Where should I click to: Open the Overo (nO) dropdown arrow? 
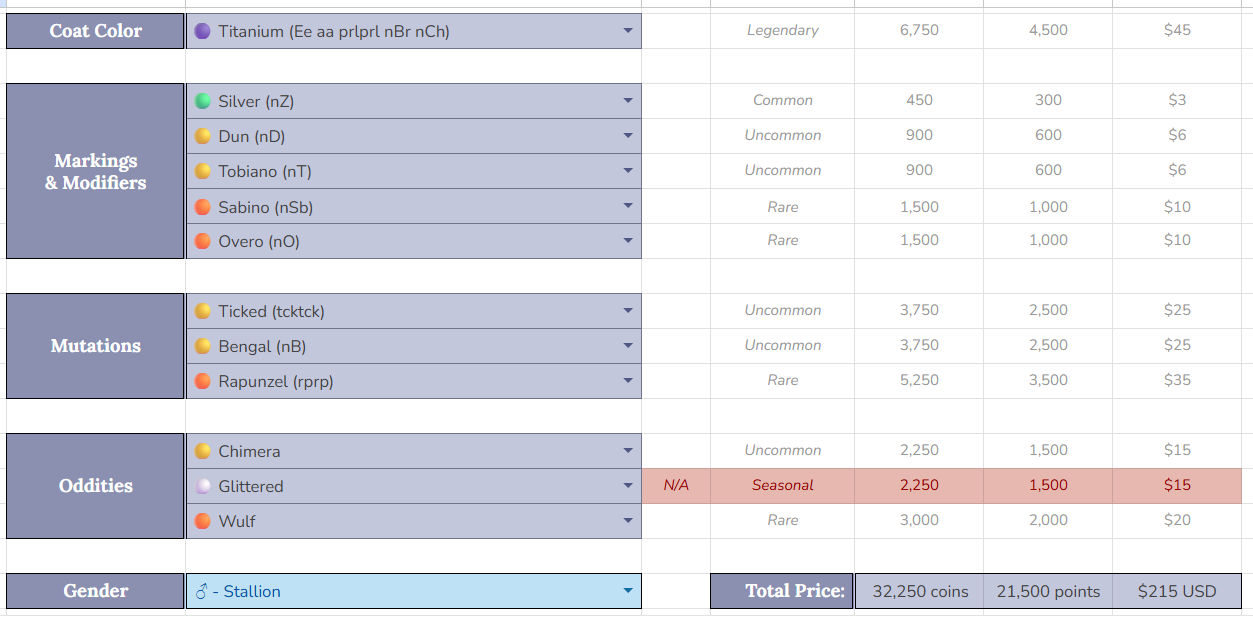coord(627,241)
